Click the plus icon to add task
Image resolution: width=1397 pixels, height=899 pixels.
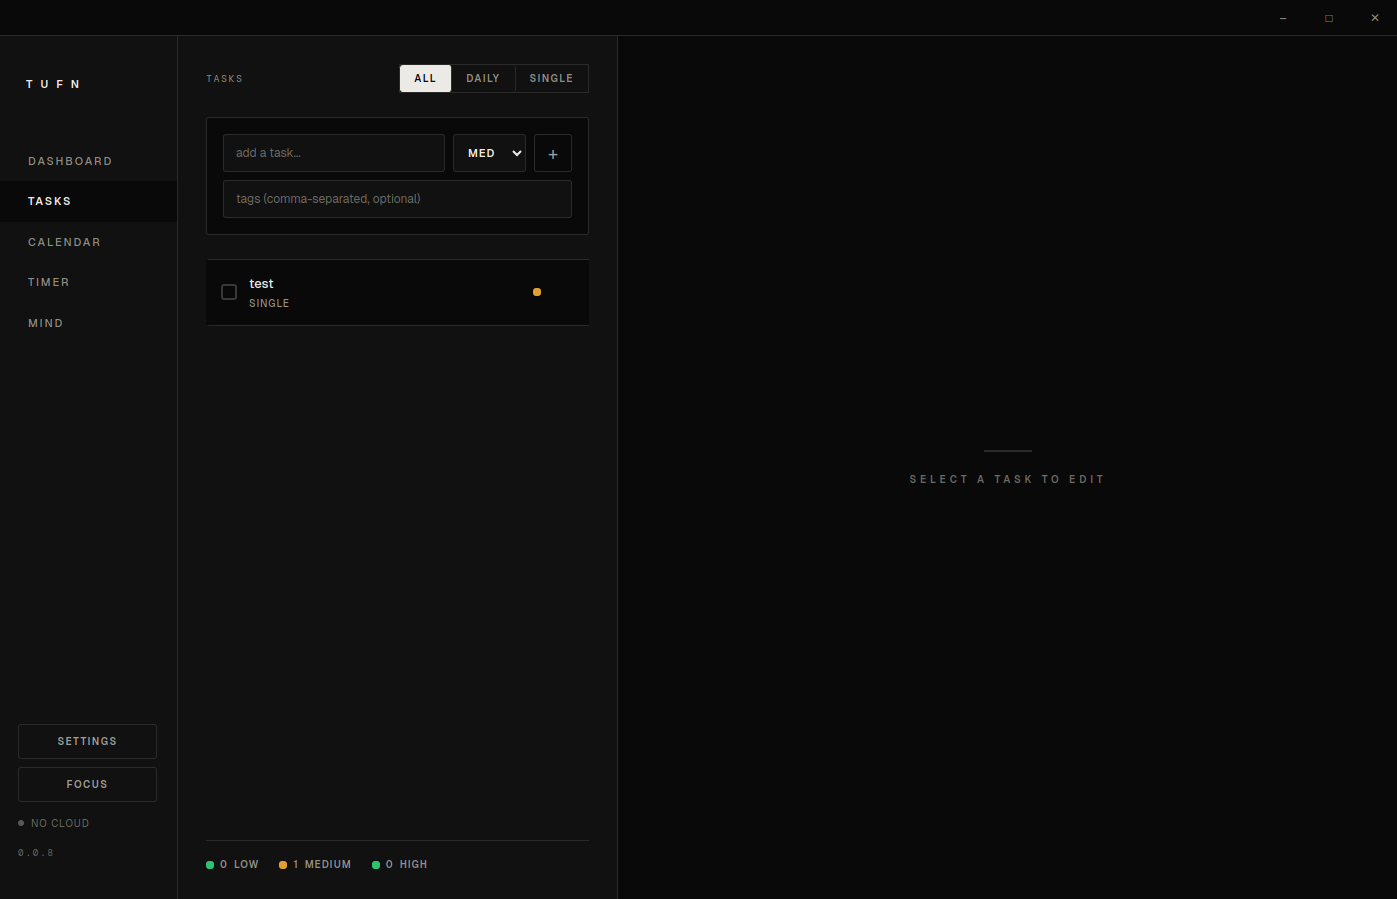[552, 153]
